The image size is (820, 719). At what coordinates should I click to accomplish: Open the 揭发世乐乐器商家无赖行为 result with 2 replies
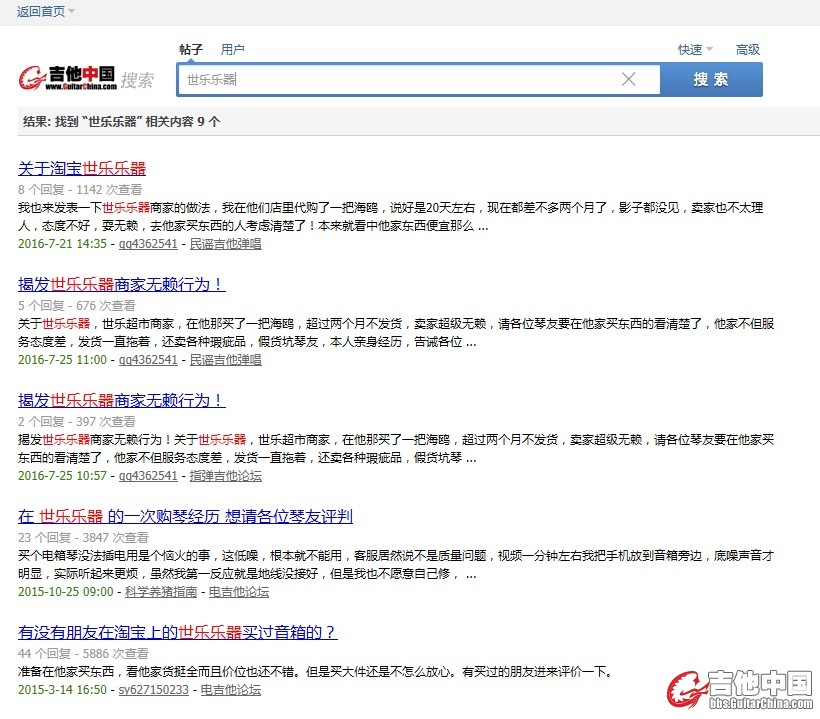[x=122, y=401]
